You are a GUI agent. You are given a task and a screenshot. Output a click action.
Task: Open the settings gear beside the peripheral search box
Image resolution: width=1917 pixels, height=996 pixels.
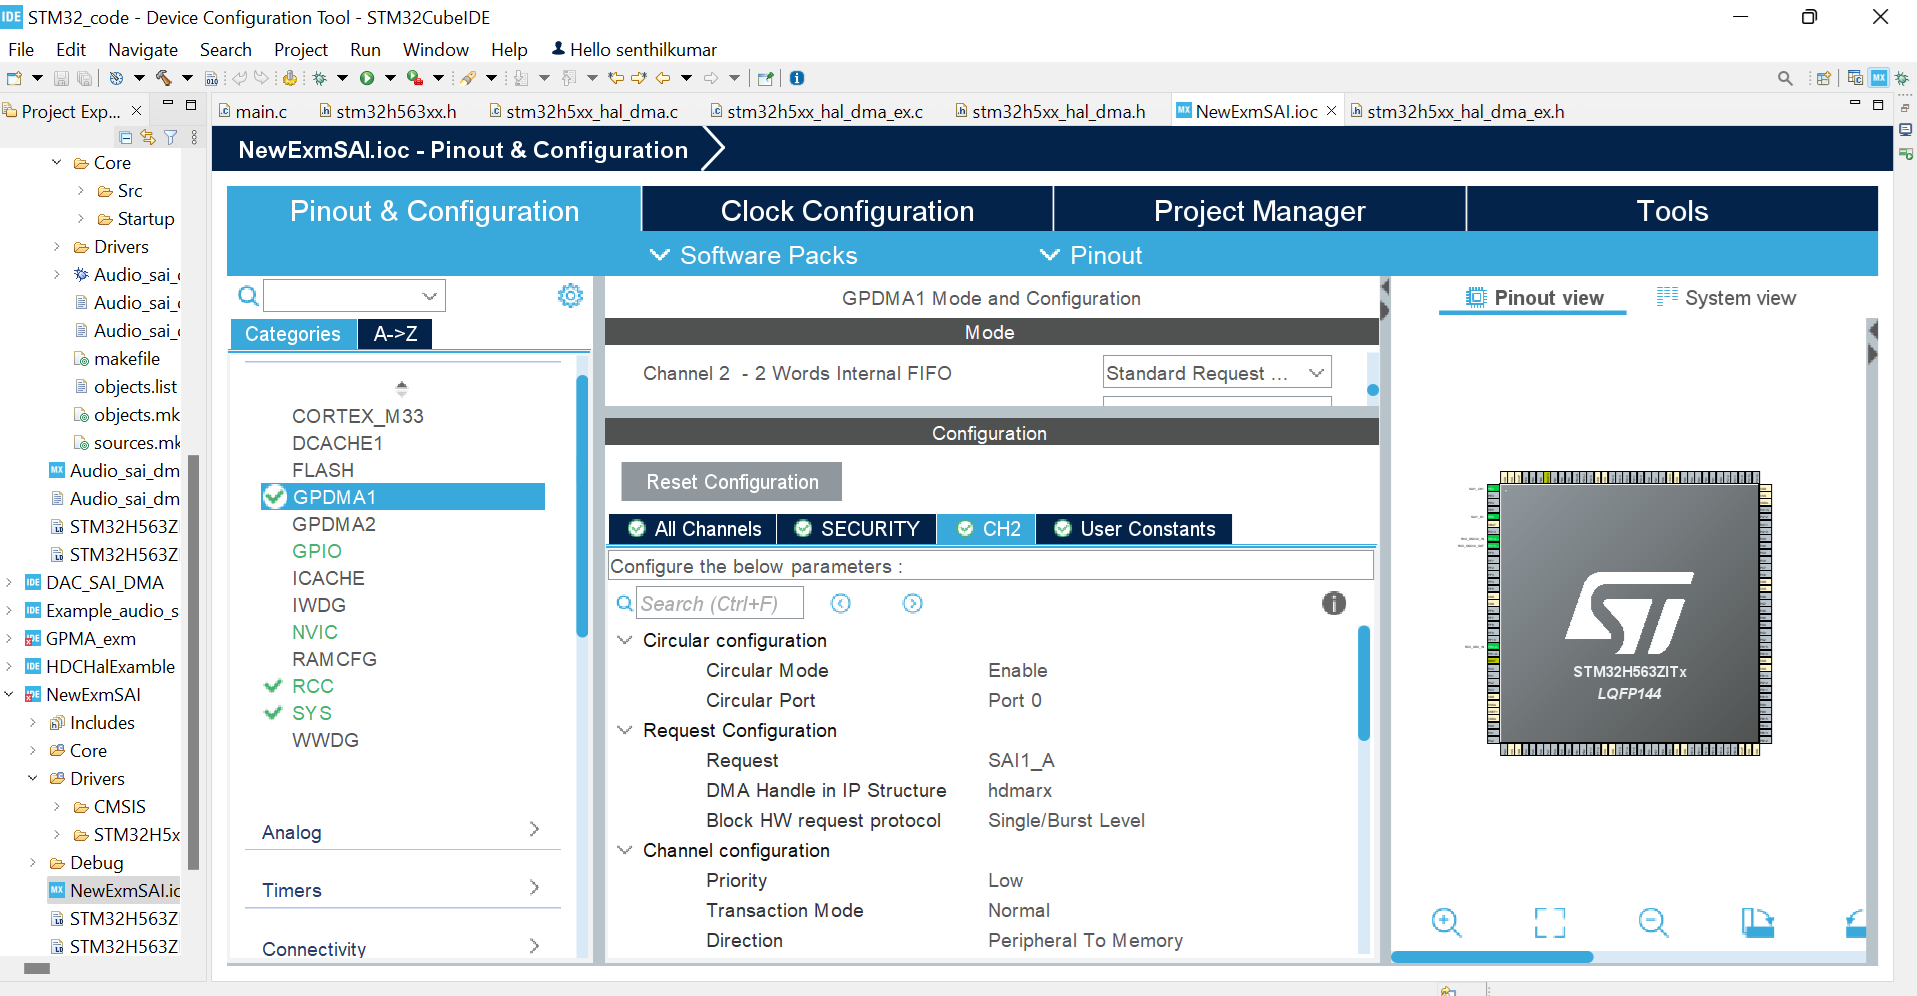(570, 295)
